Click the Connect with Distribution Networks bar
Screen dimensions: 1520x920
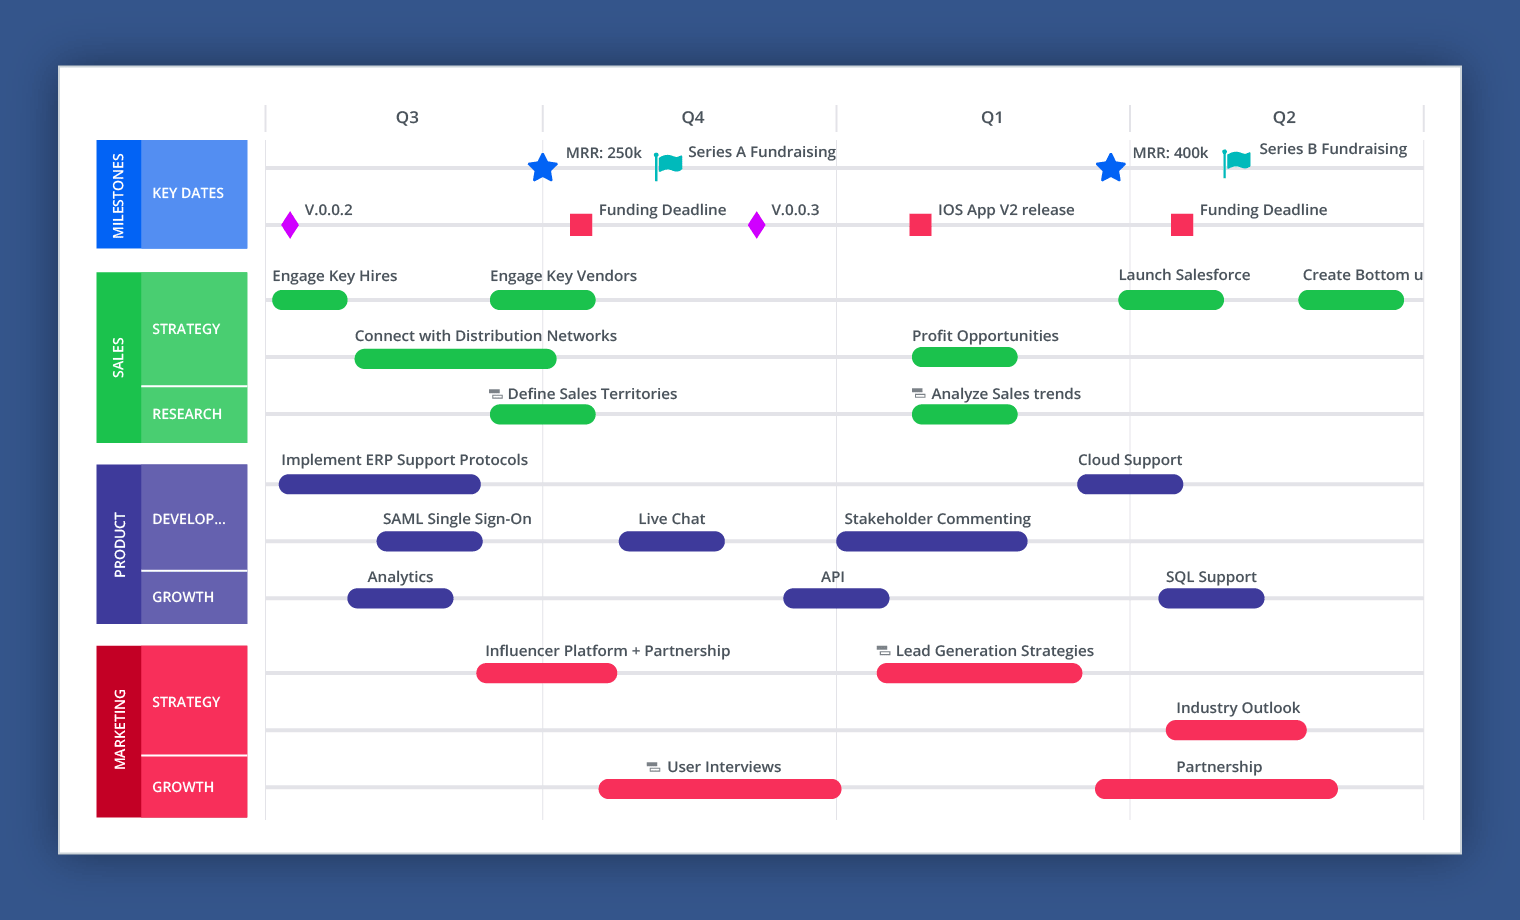pos(455,359)
